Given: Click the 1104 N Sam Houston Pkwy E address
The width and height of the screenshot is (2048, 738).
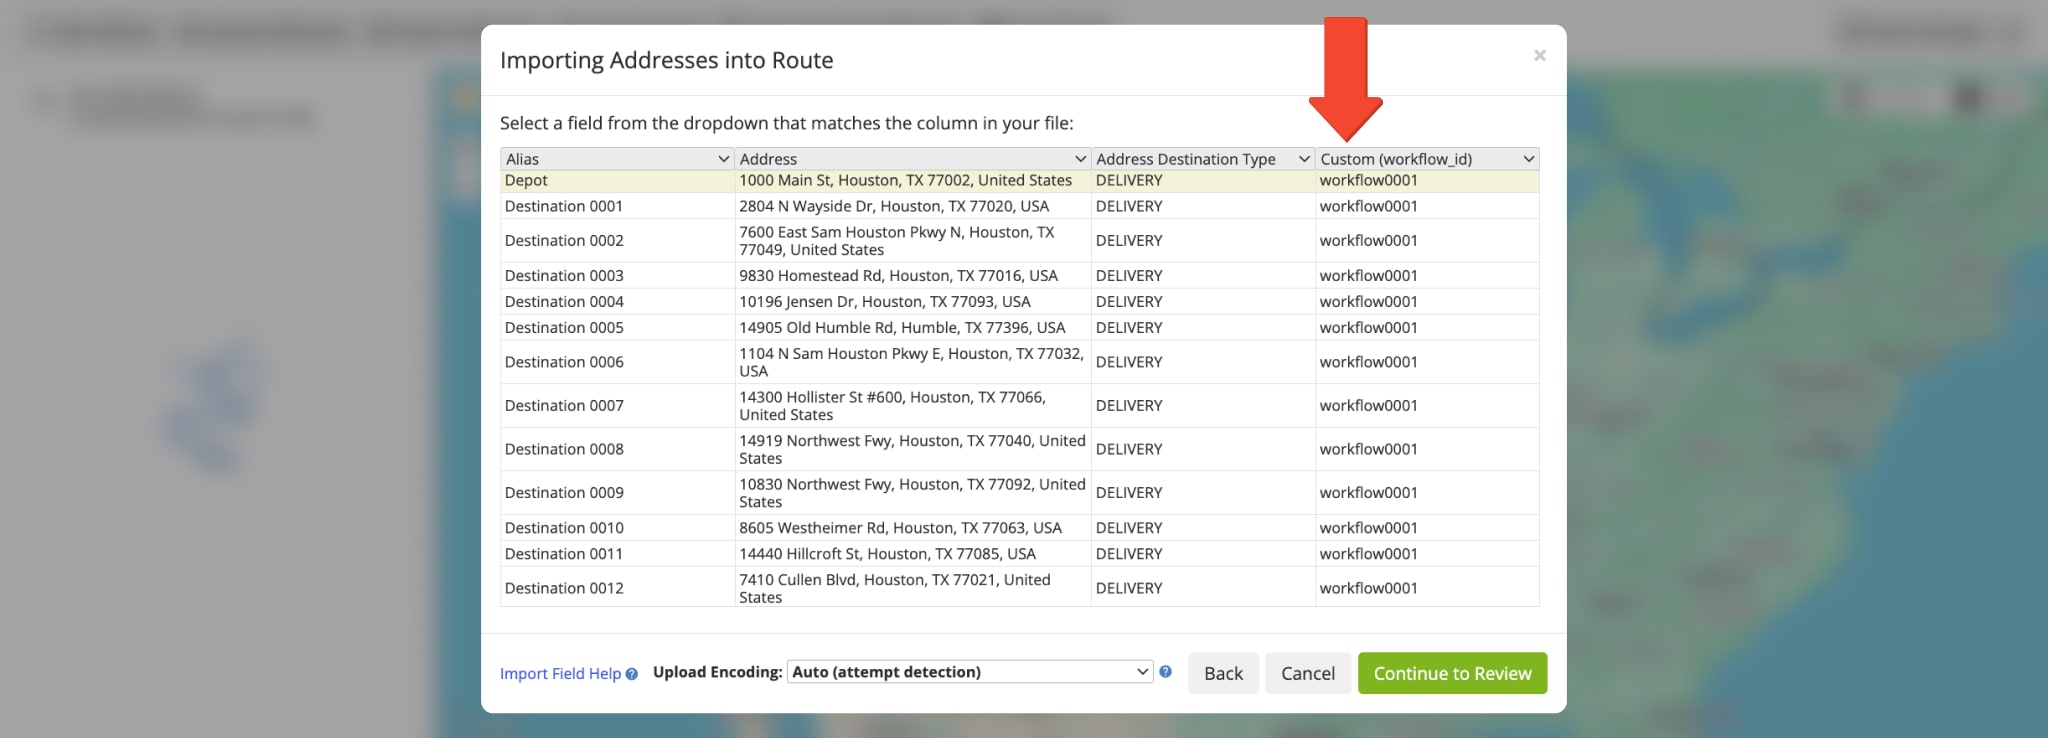Looking at the screenshot, I should (913, 362).
